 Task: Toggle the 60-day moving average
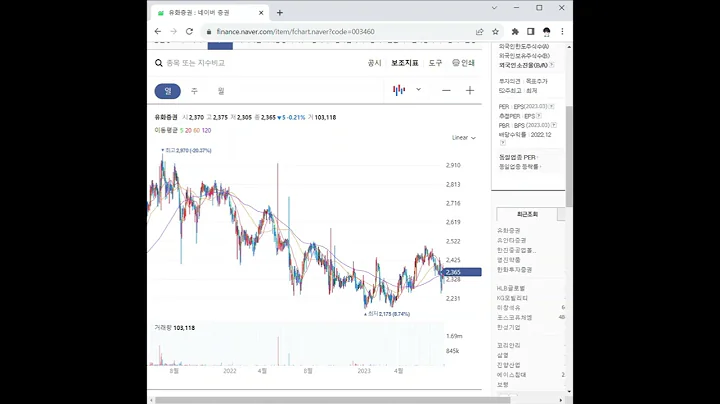[x=197, y=130]
